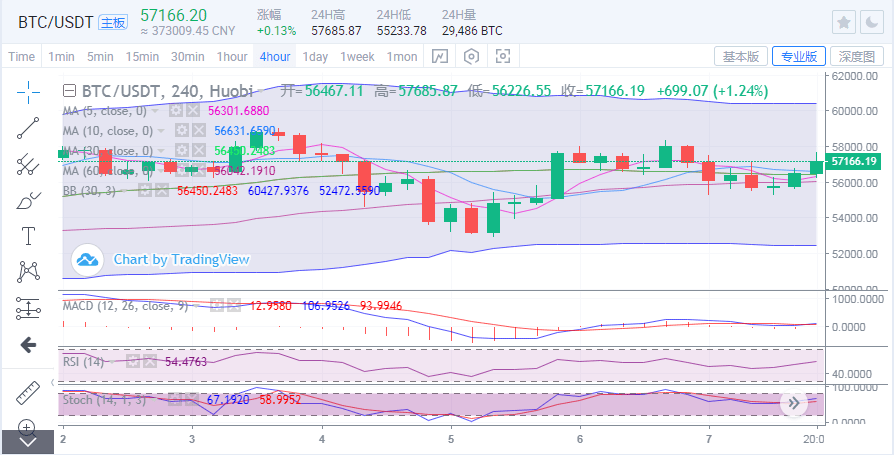Switch to the 基本版 chart version
The width and height of the screenshot is (894, 455).
coord(741,56)
